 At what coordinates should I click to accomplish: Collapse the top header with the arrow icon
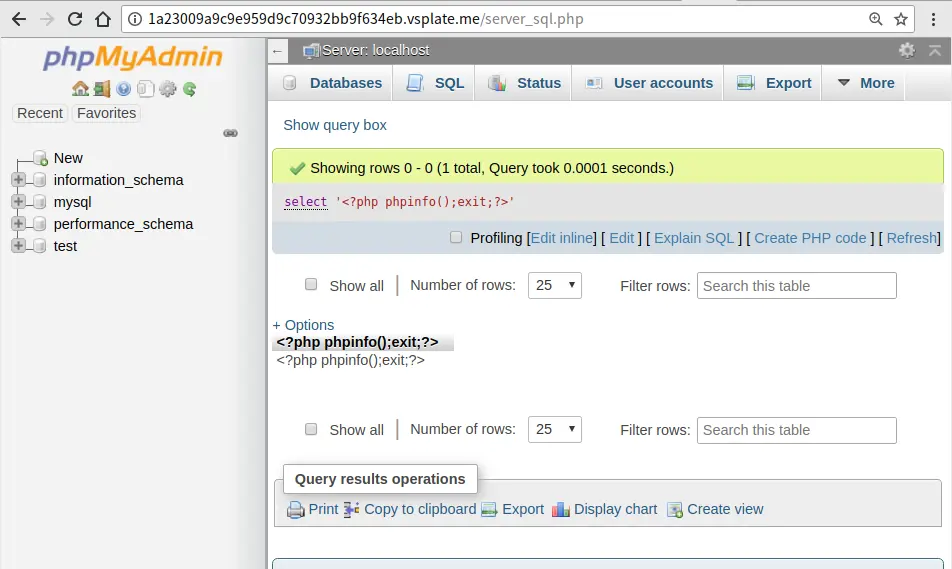(x=935, y=50)
